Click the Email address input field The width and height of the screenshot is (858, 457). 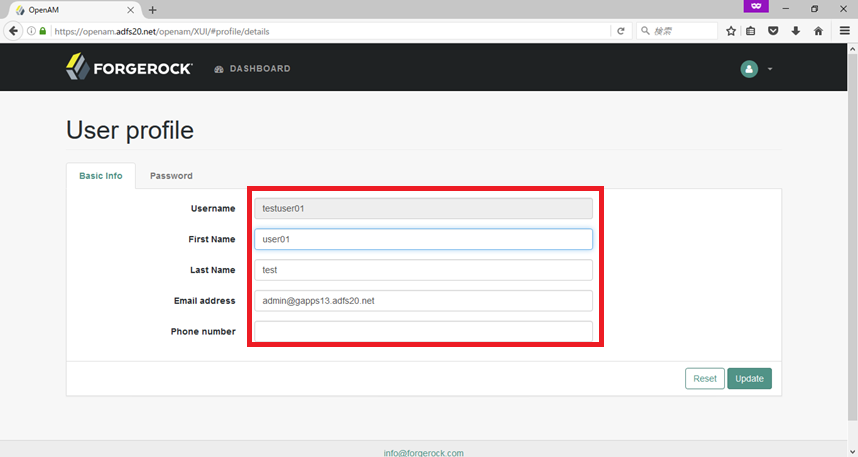pos(424,300)
